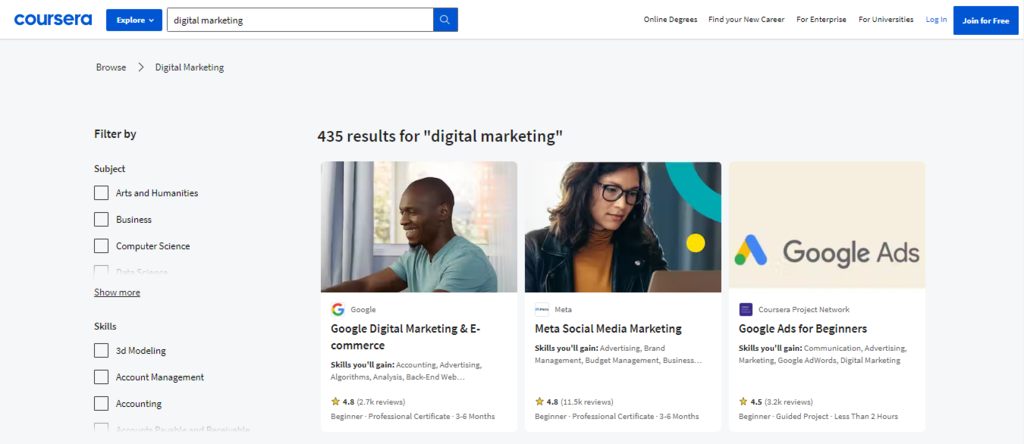Expand subjects with Show more
The image size is (1024, 444).
pos(117,292)
